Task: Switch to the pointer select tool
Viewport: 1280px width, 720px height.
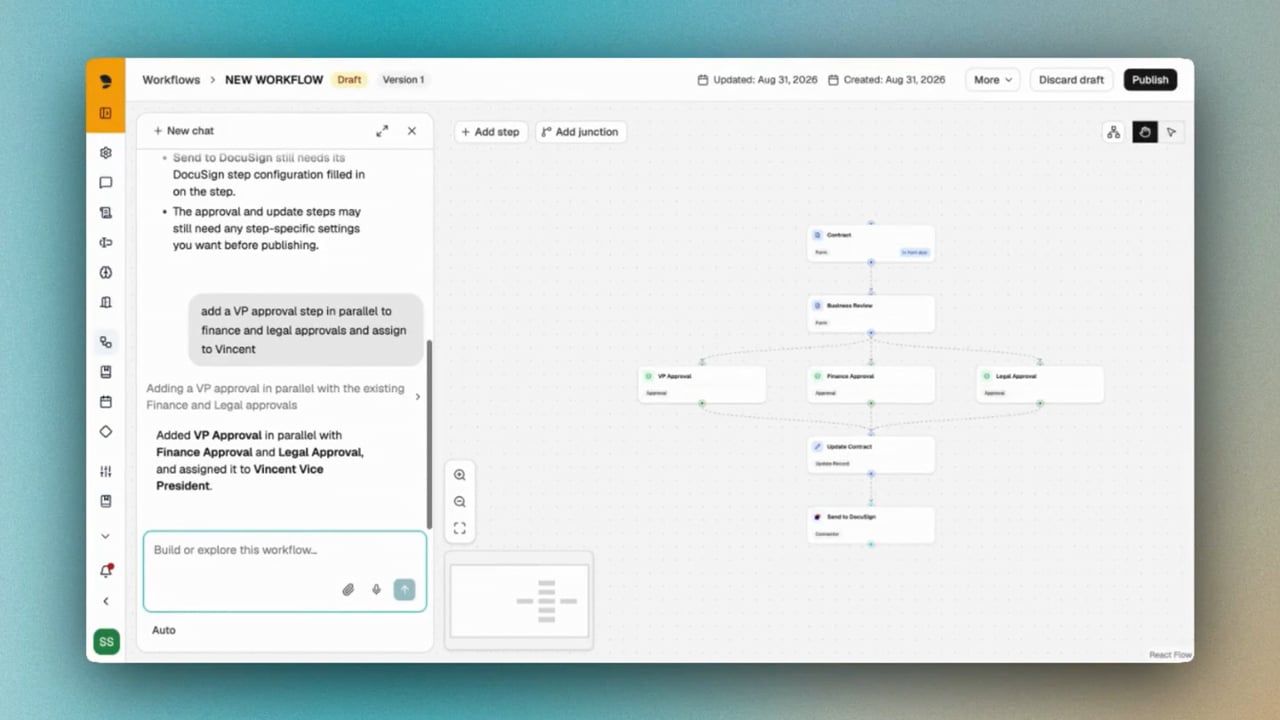Action: point(1171,132)
